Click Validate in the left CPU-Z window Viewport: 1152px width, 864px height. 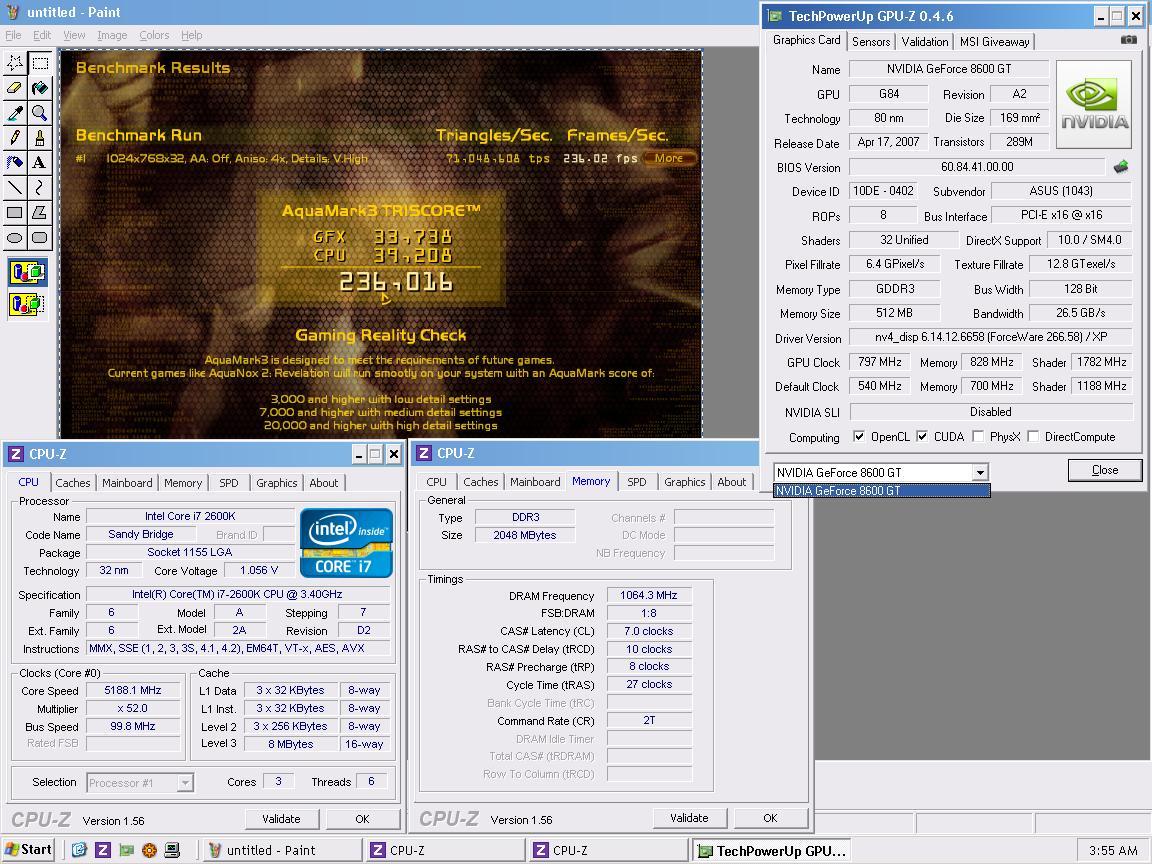tap(281, 818)
